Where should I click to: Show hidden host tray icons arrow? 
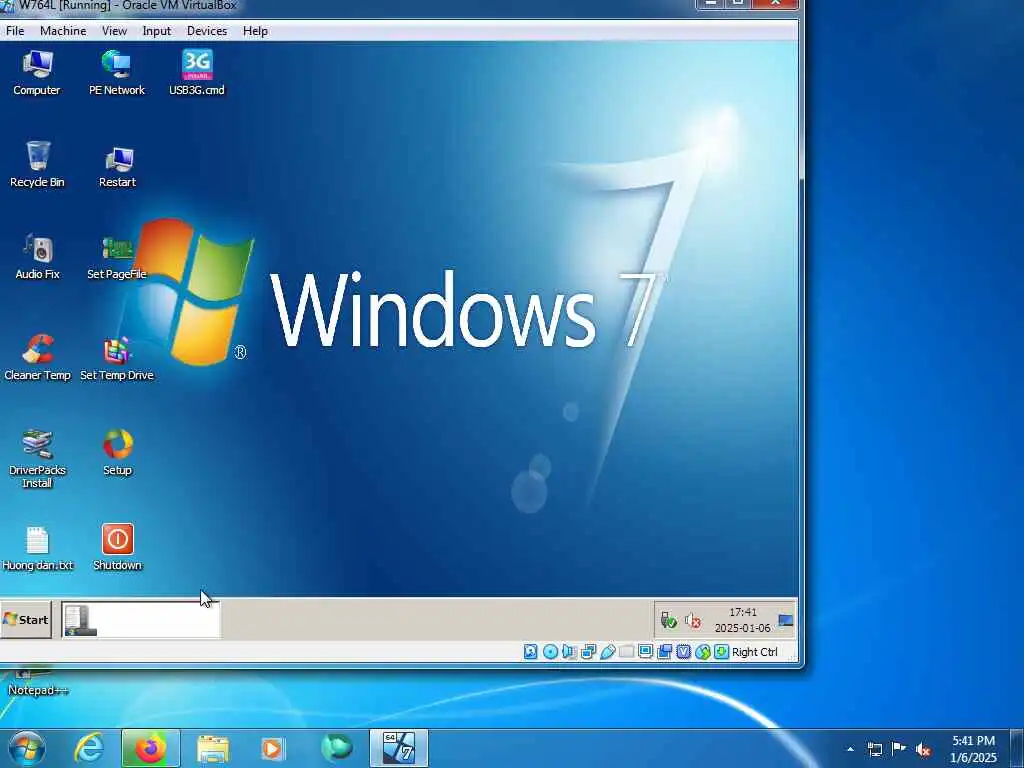(x=850, y=749)
